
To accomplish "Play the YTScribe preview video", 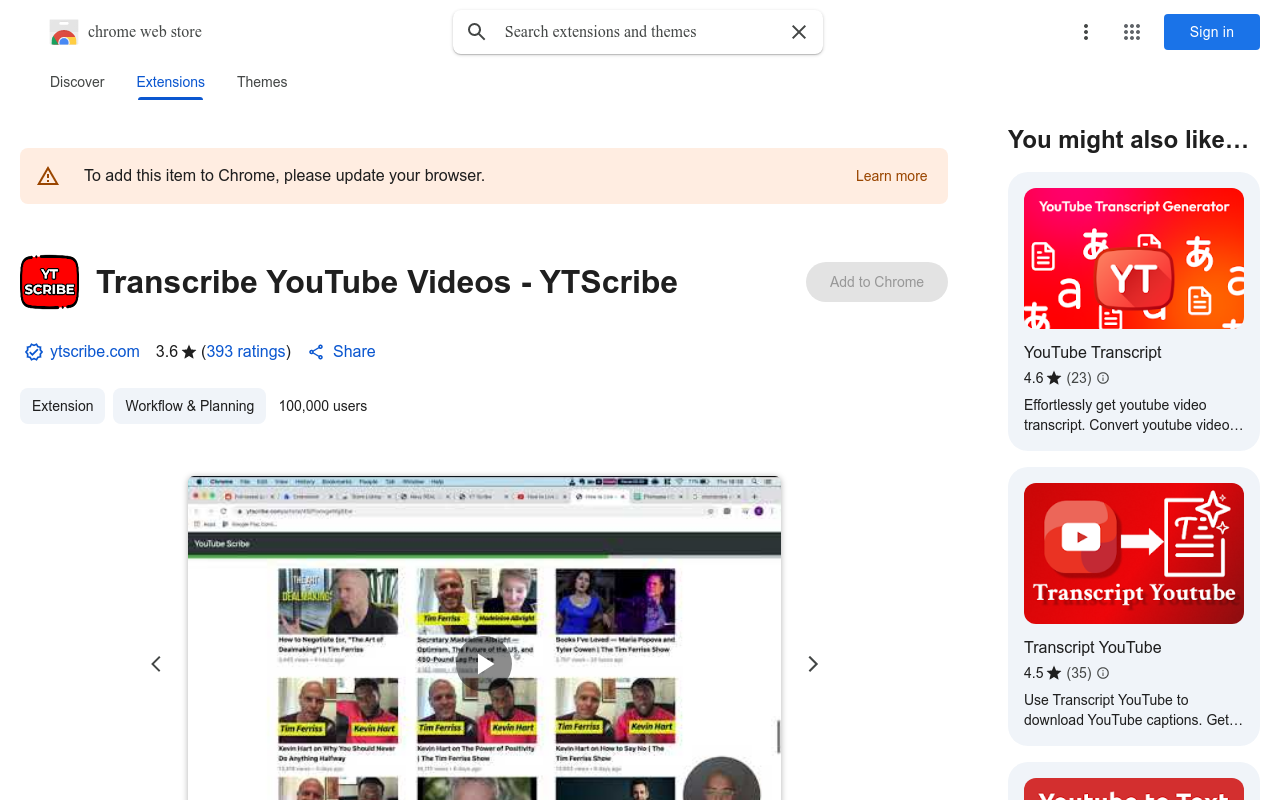I will 484,664.
